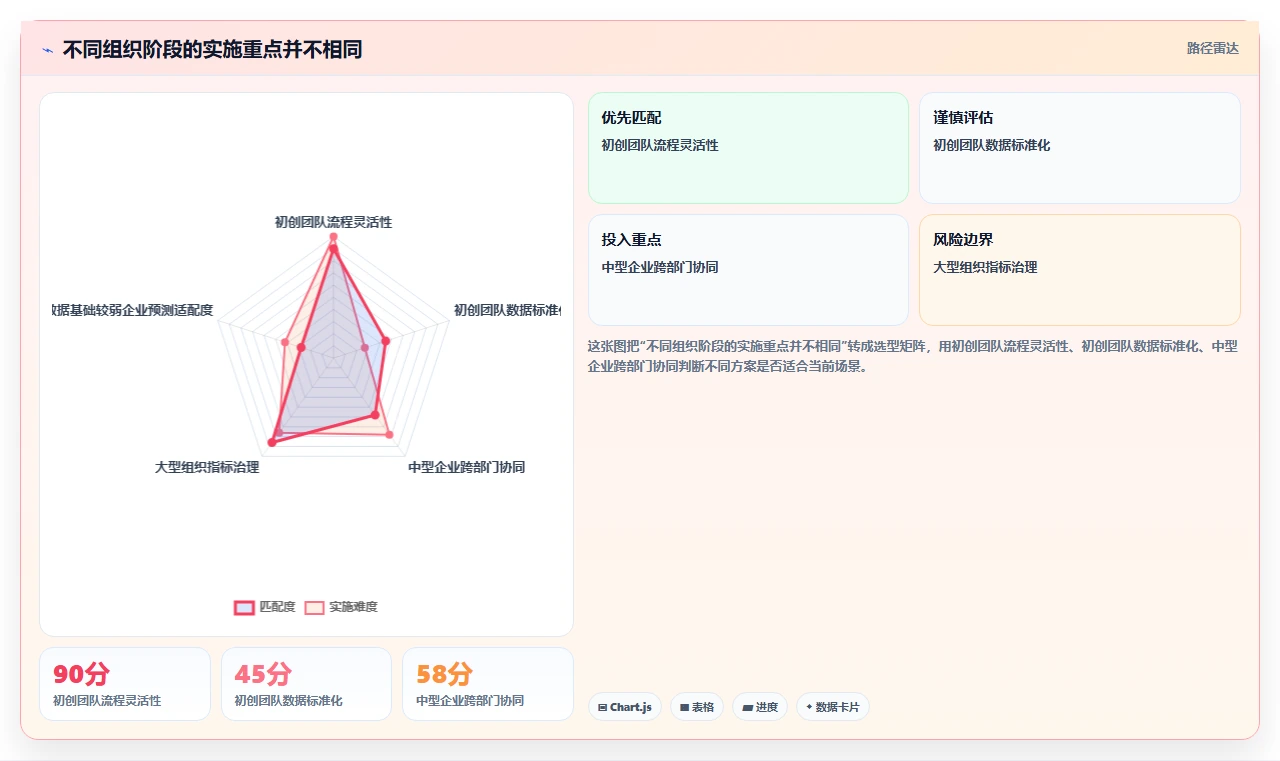Image resolution: width=1280 pixels, height=761 pixels.
Task: Toggle the 匹配度 legend swatch
Action: [244, 607]
